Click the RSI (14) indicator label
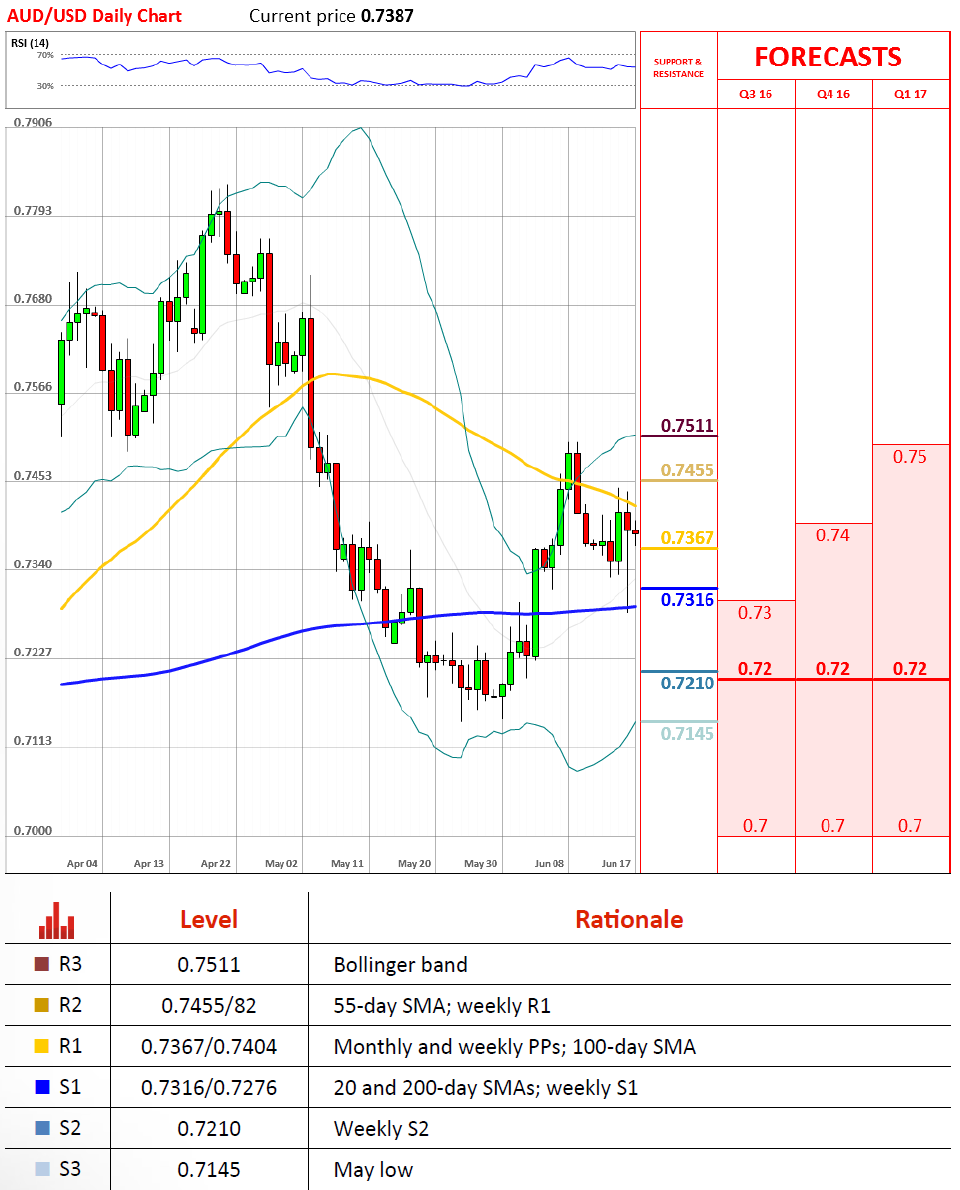This screenshot has width=960, height=1190. click(x=30, y=43)
